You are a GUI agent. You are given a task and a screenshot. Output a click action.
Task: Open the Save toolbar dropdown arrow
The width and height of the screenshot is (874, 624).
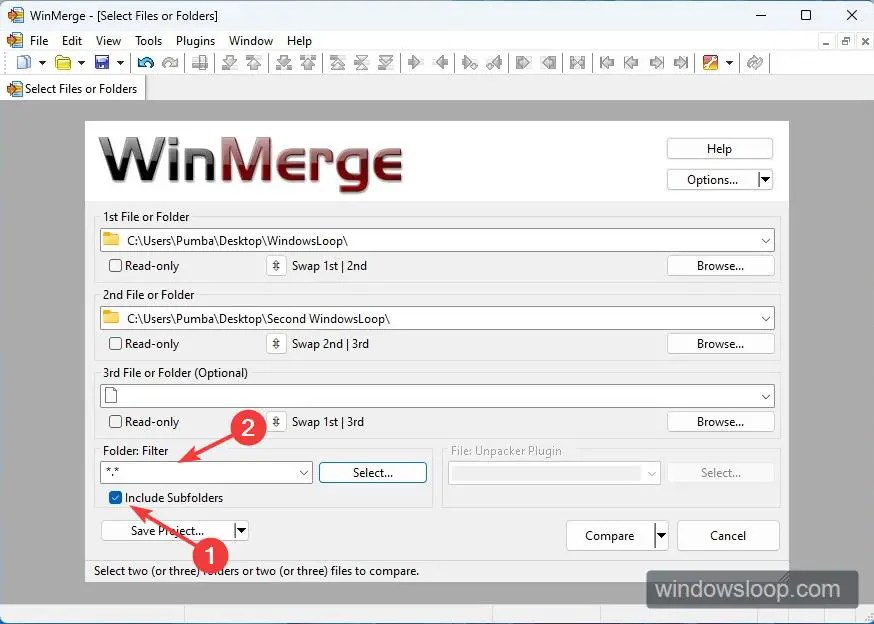pyautogui.click(x=120, y=63)
